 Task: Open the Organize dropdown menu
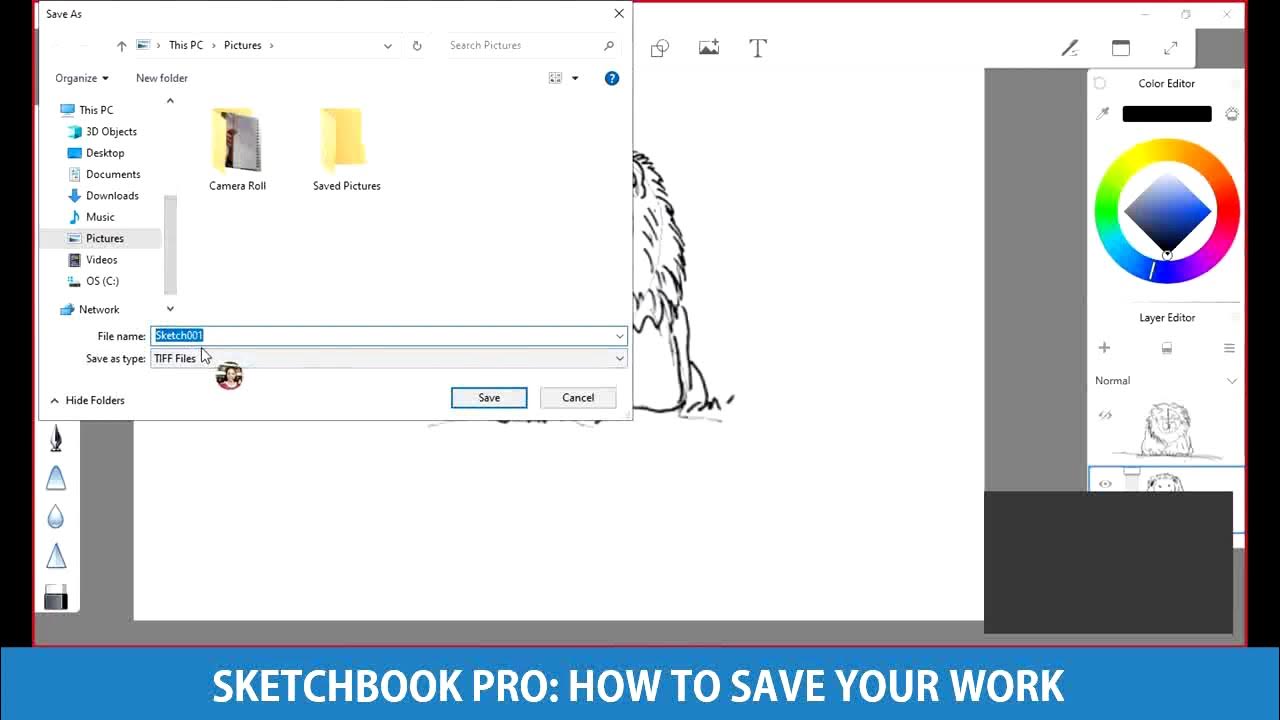pyautogui.click(x=82, y=78)
